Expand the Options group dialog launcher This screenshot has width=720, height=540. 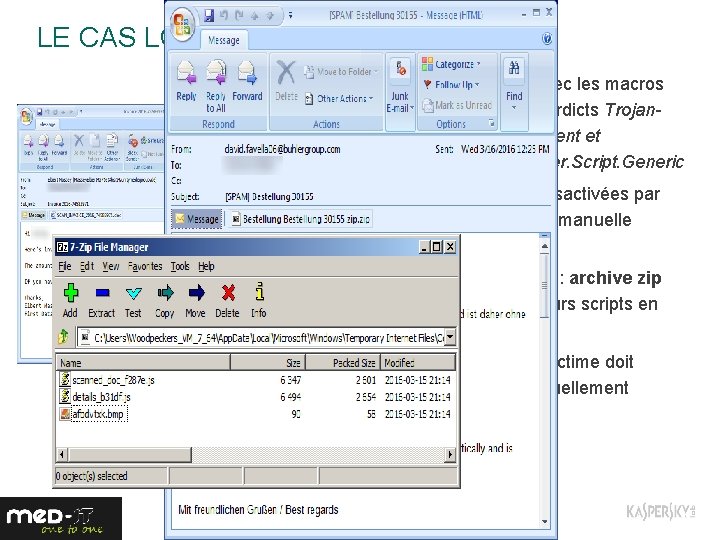pyautogui.click(x=491, y=123)
